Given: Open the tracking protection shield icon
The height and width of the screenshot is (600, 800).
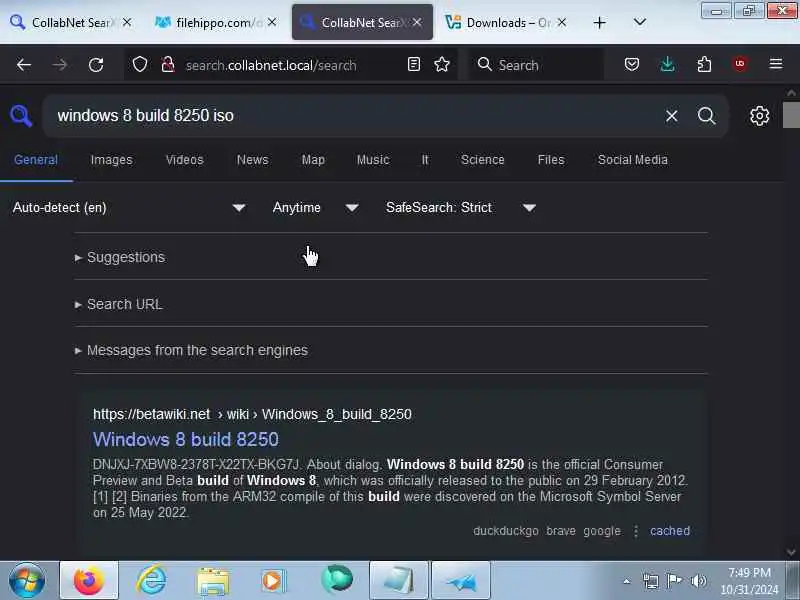Looking at the screenshot, I should click(140, 65).
